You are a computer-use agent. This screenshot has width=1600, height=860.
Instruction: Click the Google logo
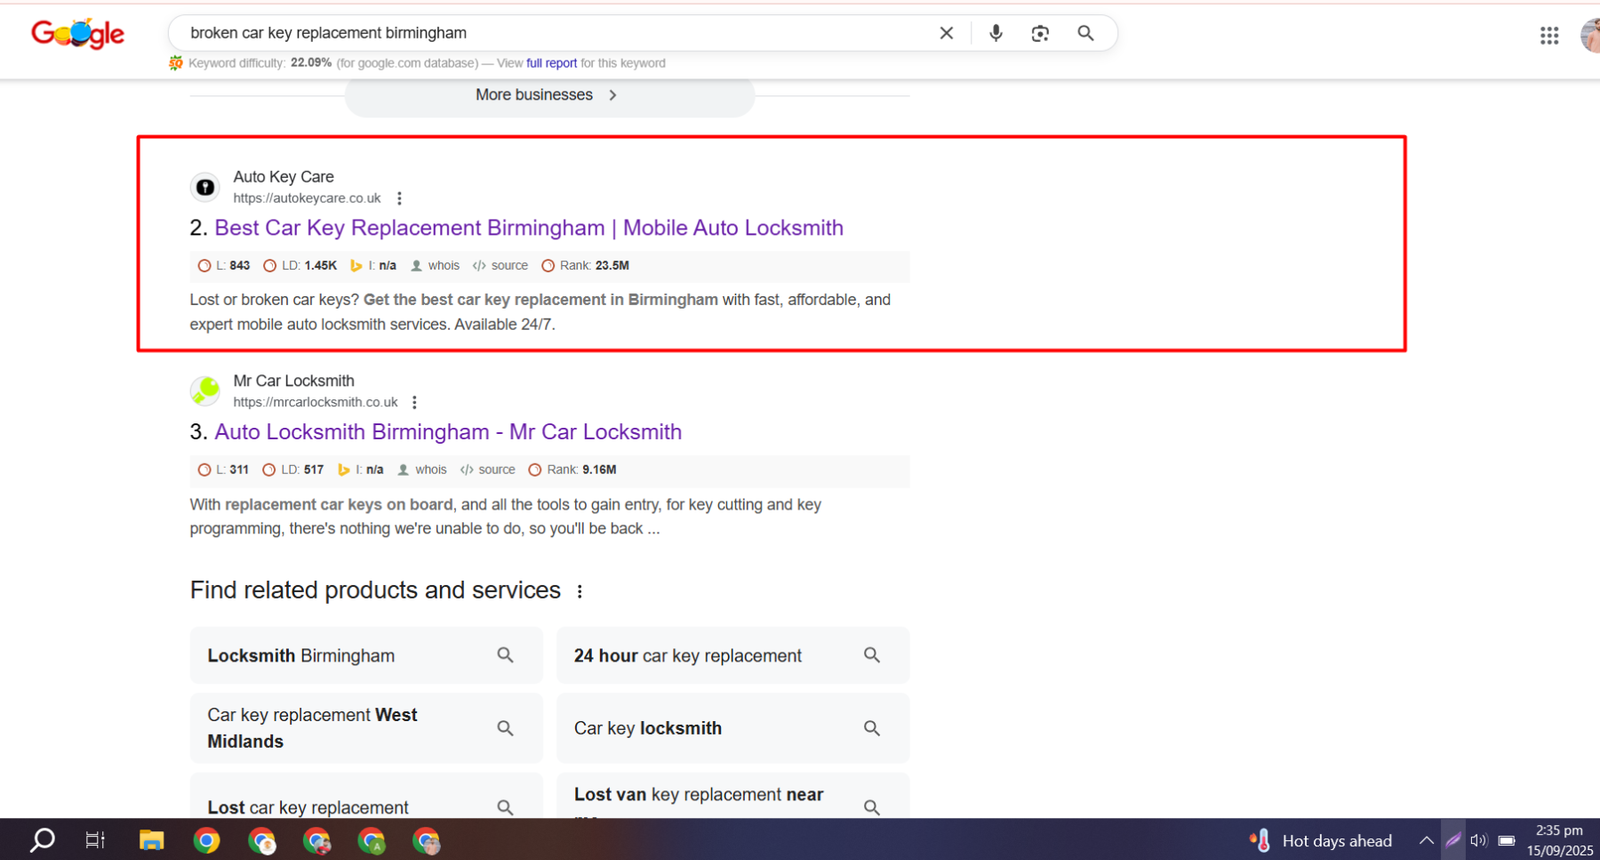[78, 34]
